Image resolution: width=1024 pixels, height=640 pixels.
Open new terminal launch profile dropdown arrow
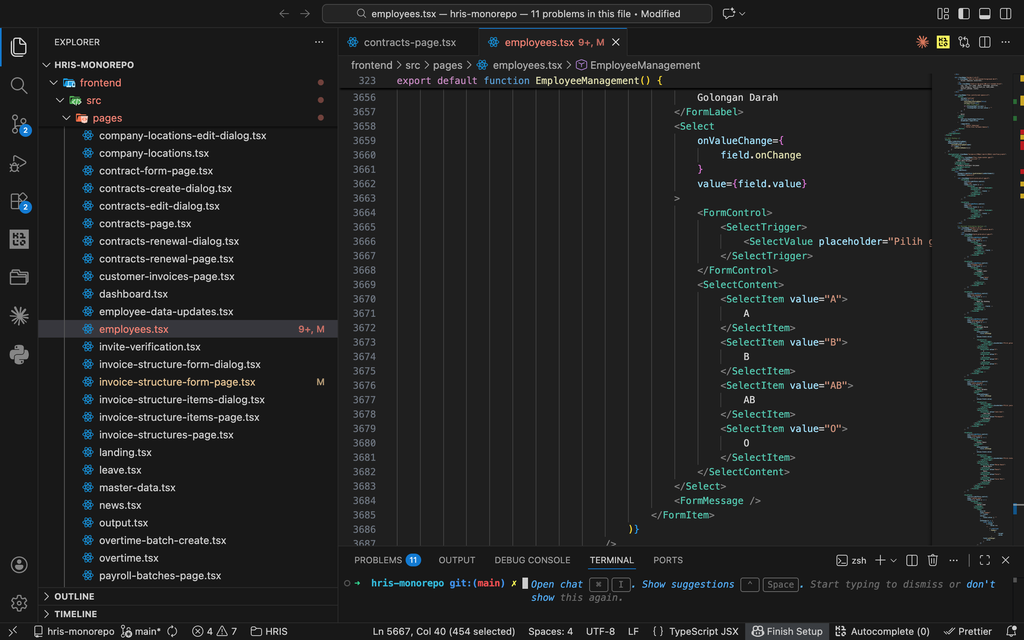pos(893,560)
